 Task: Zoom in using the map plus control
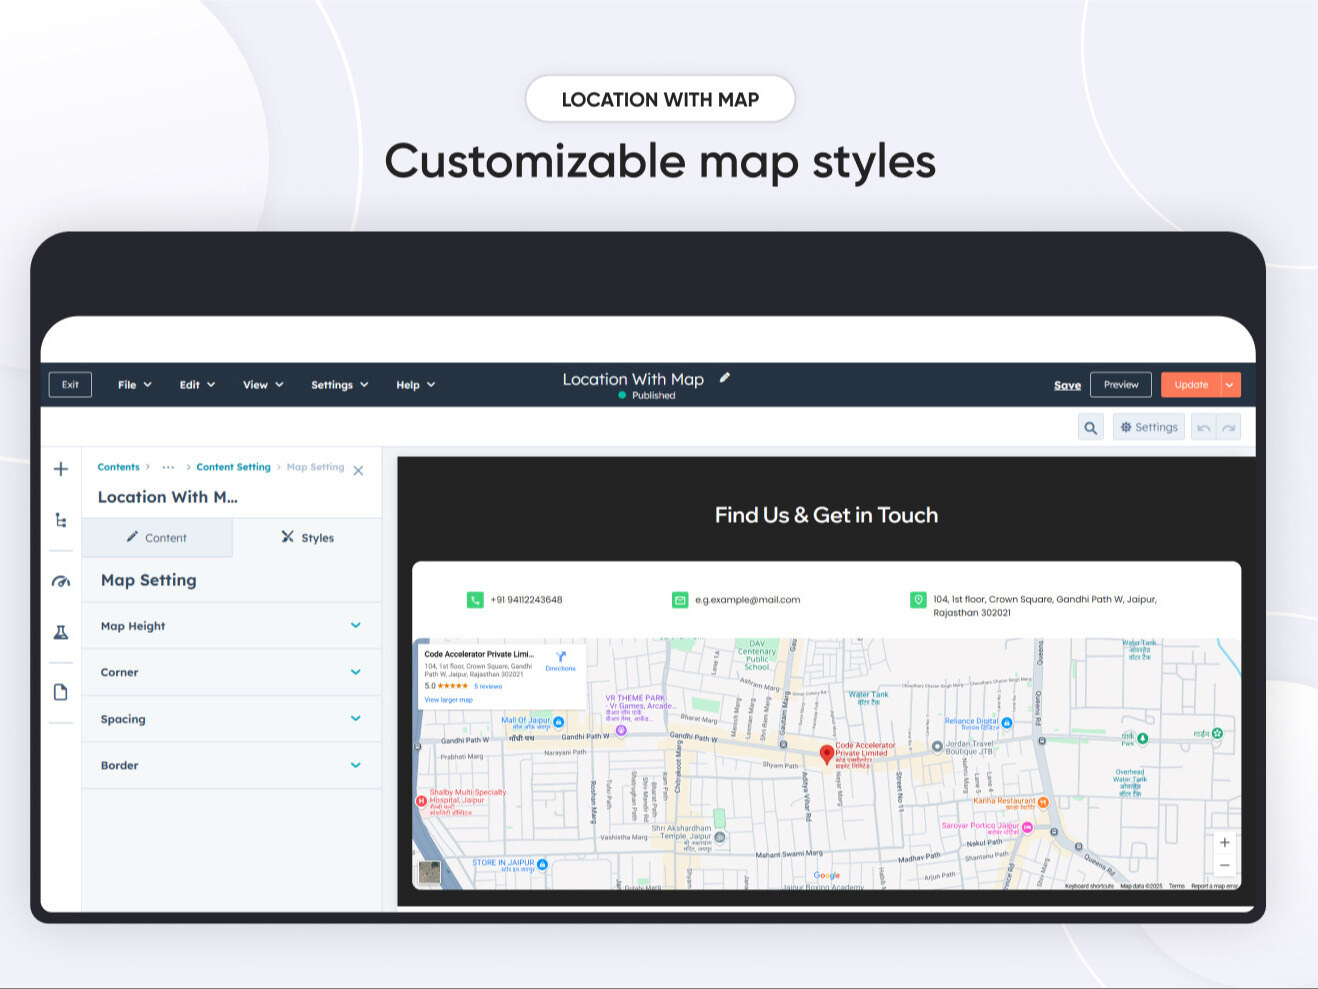pos(1225,841)
